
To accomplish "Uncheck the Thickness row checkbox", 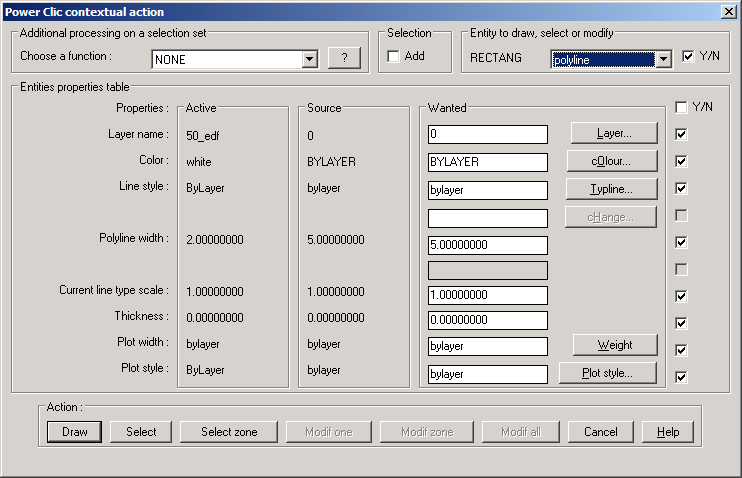I will (x=681, y=323).
